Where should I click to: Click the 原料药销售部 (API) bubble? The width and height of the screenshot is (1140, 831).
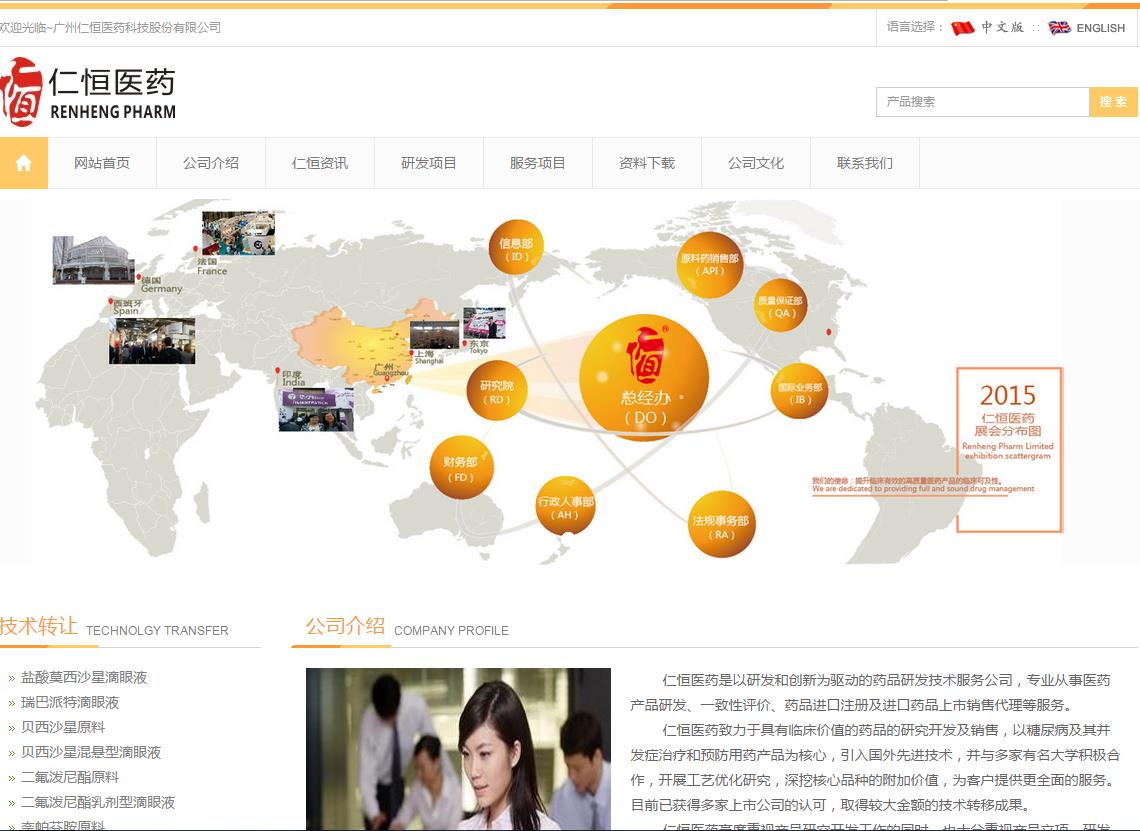710,265
